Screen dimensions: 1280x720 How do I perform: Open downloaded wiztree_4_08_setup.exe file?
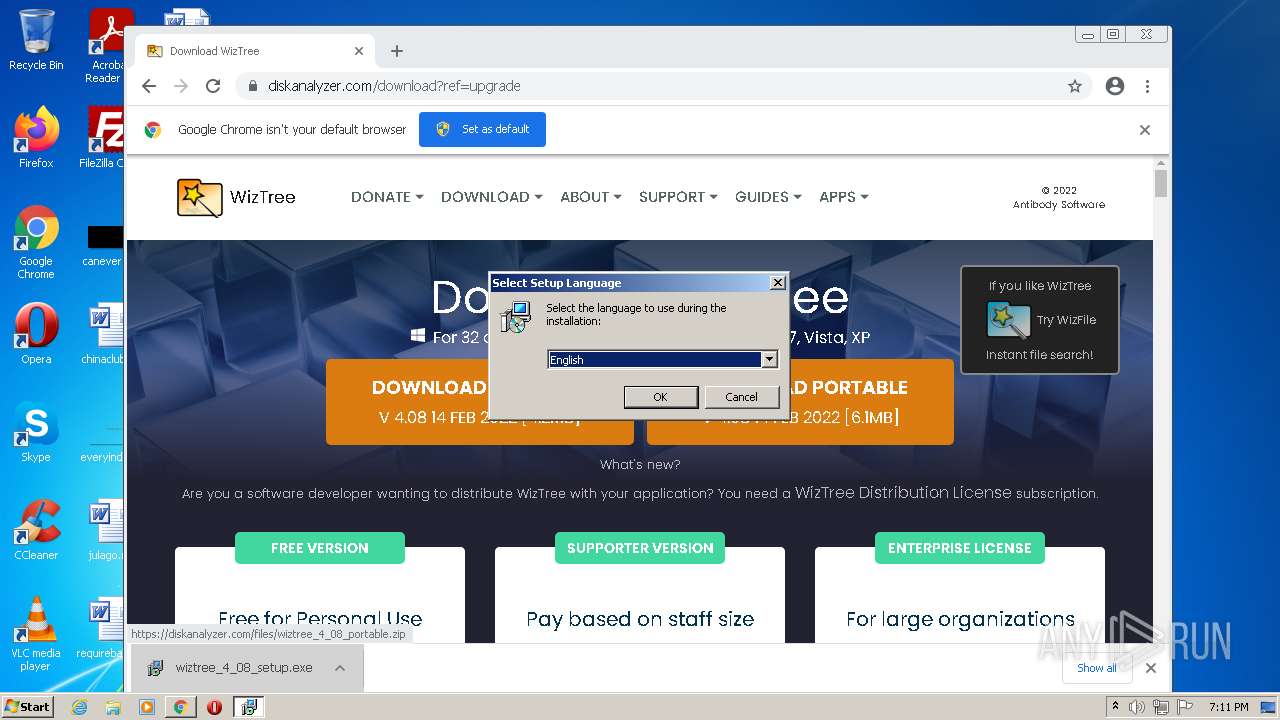232,668
